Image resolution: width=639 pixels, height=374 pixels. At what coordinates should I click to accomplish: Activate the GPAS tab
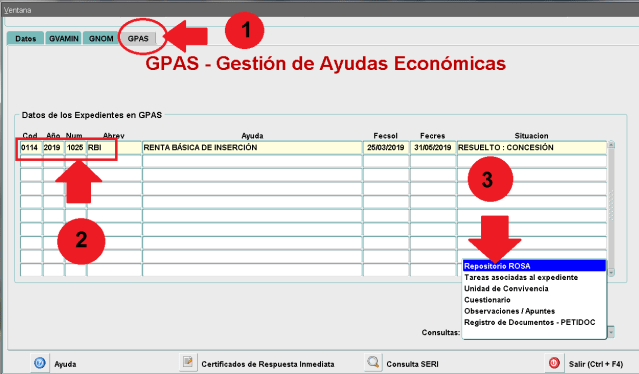pyautogui.click(x=138, y=38)
